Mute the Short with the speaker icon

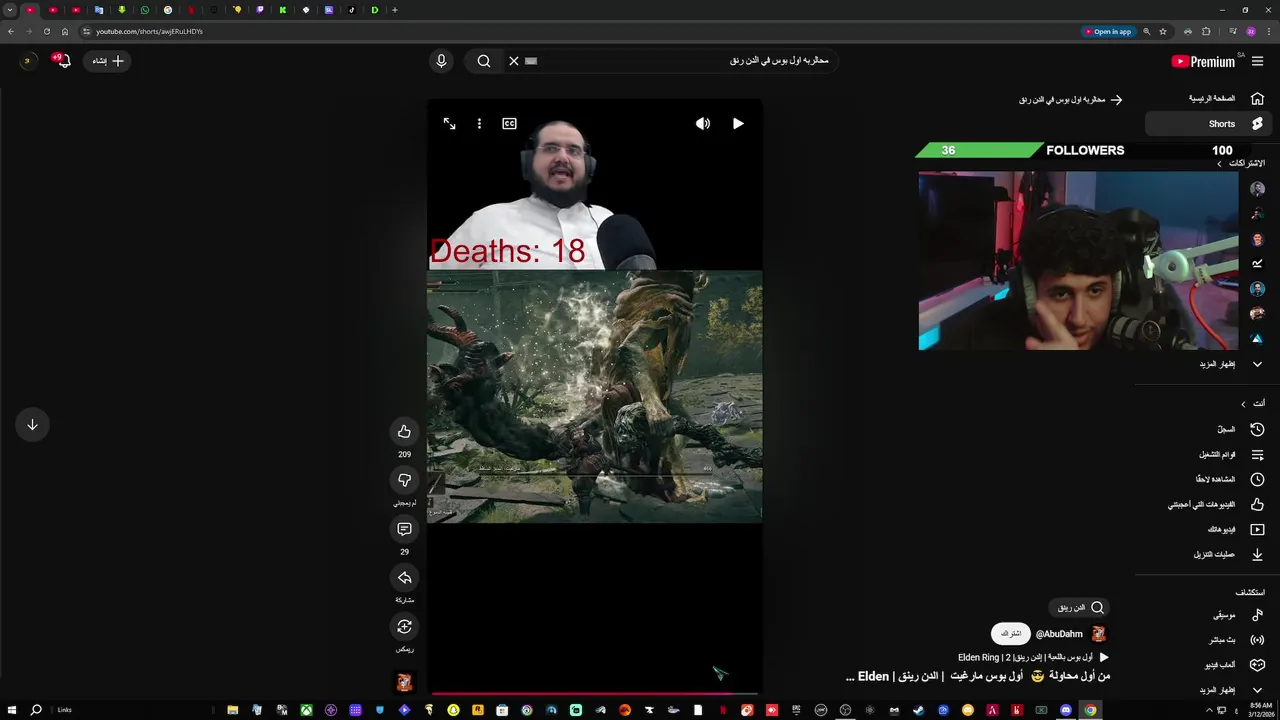click(703, 124)
